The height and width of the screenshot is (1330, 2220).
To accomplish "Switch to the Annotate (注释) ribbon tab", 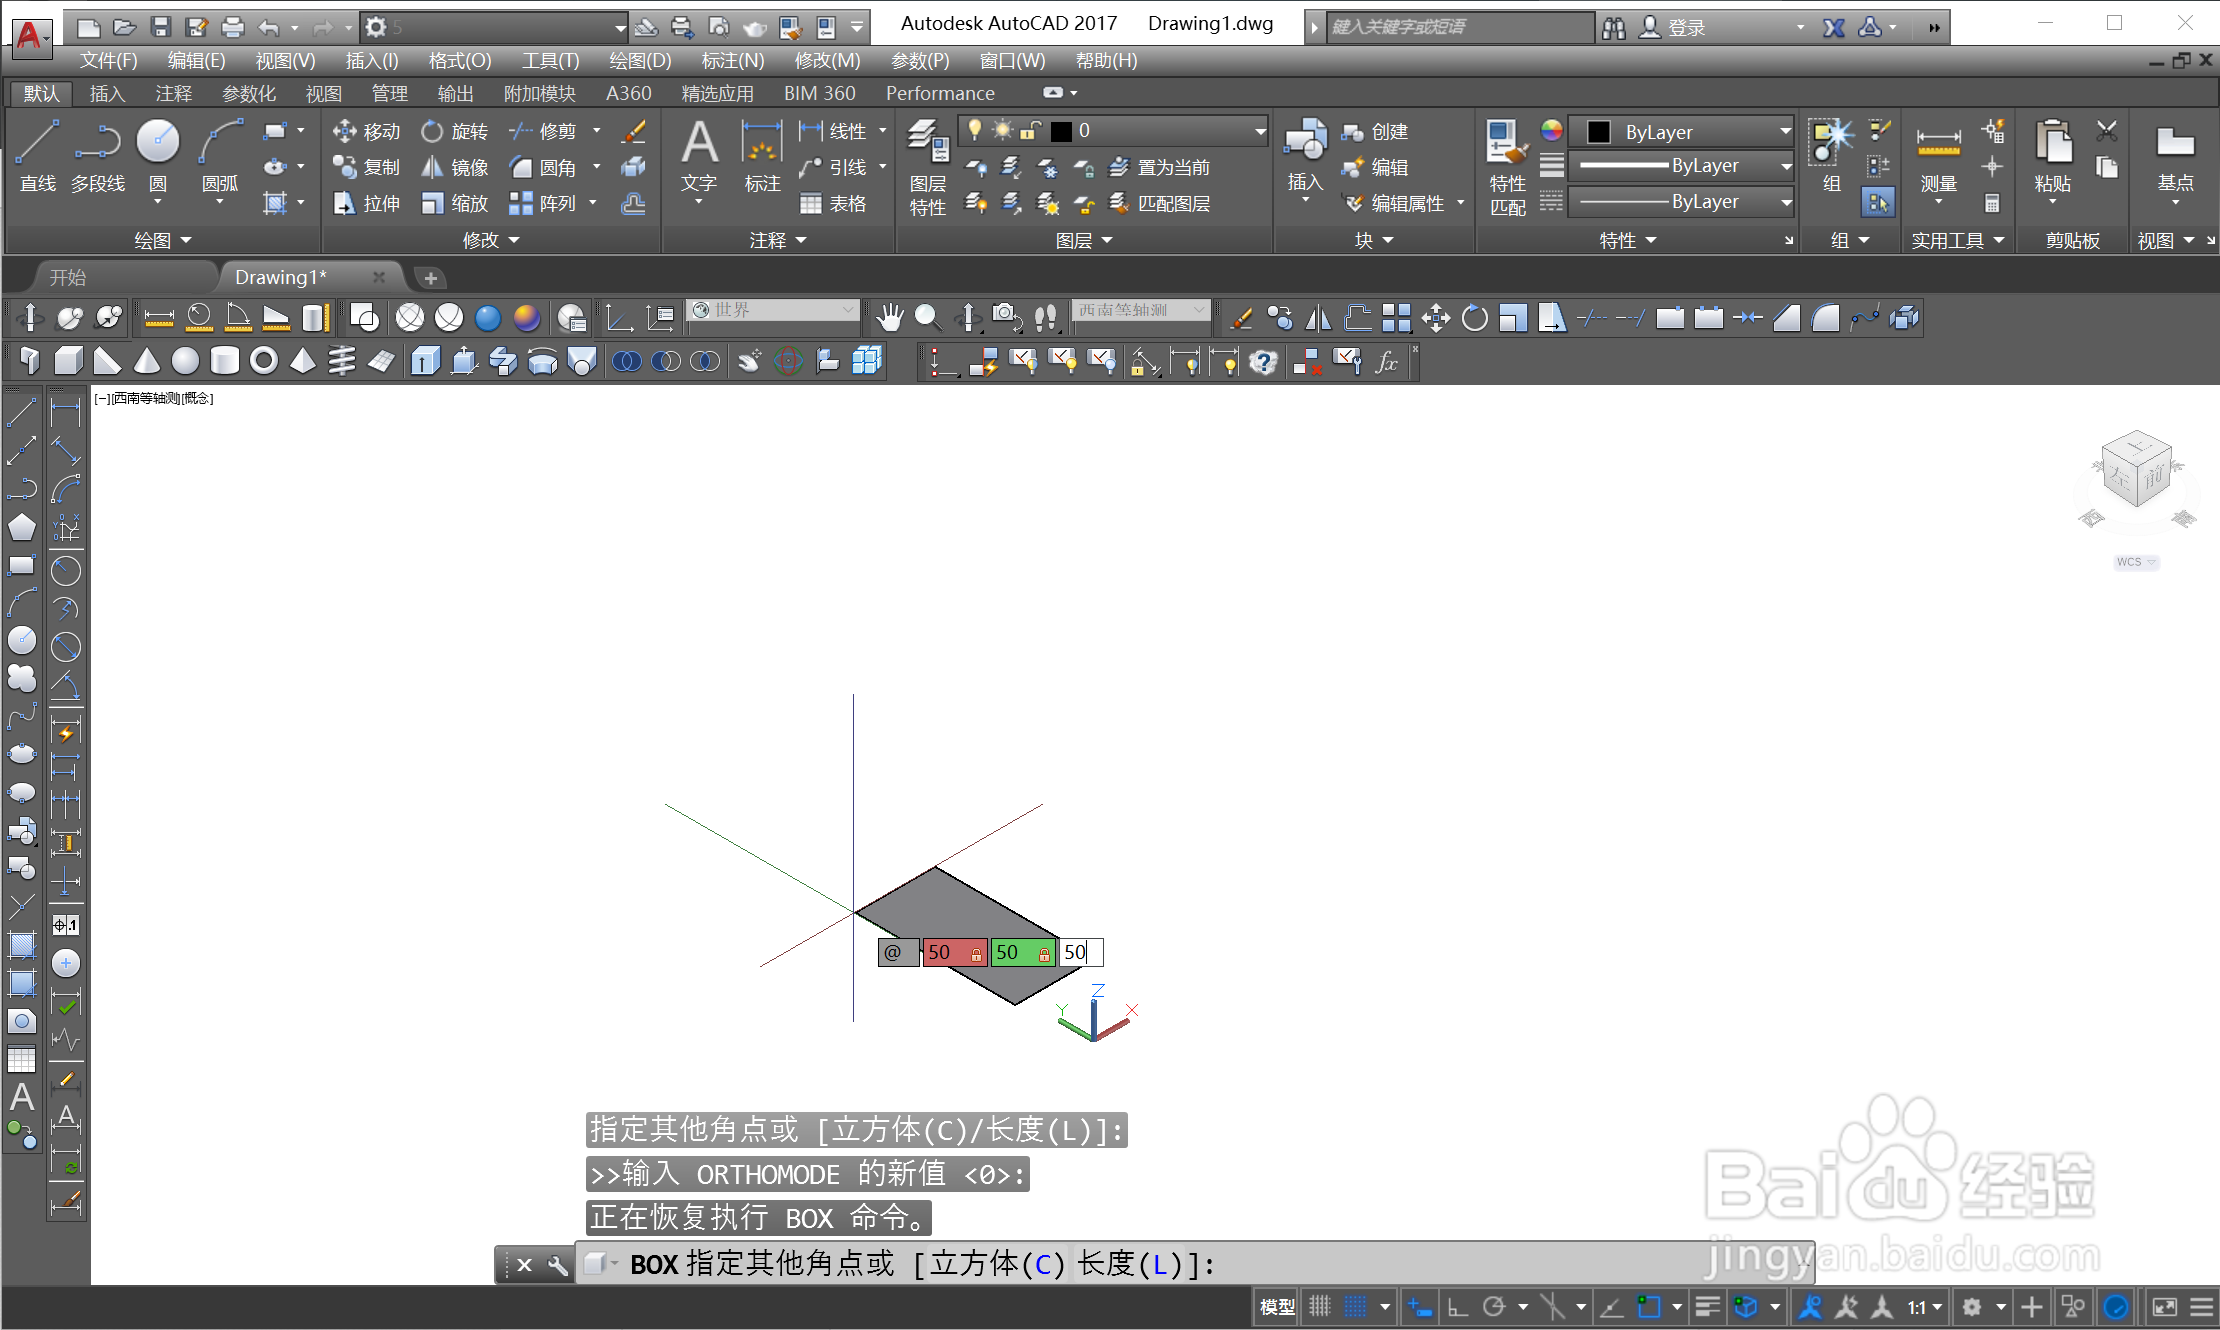I will [173, 93].
